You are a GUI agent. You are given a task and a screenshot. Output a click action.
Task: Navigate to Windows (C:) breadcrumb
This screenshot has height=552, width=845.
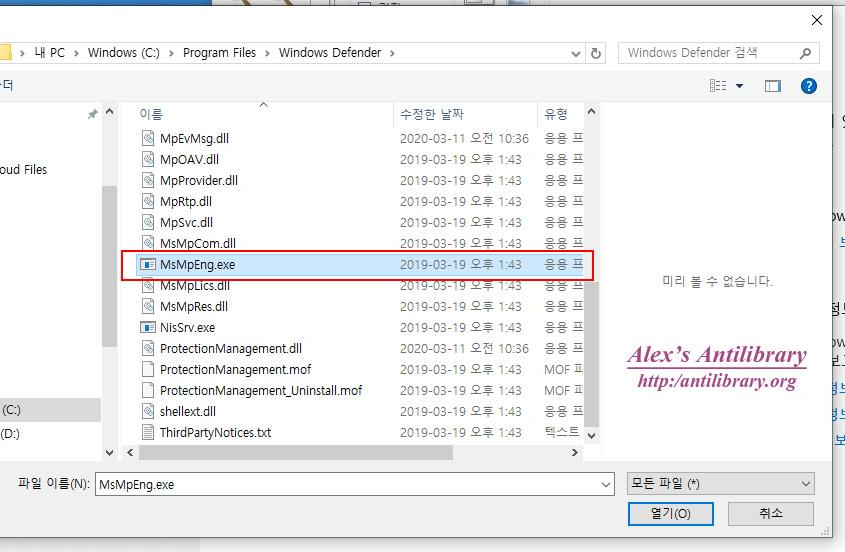124,53
